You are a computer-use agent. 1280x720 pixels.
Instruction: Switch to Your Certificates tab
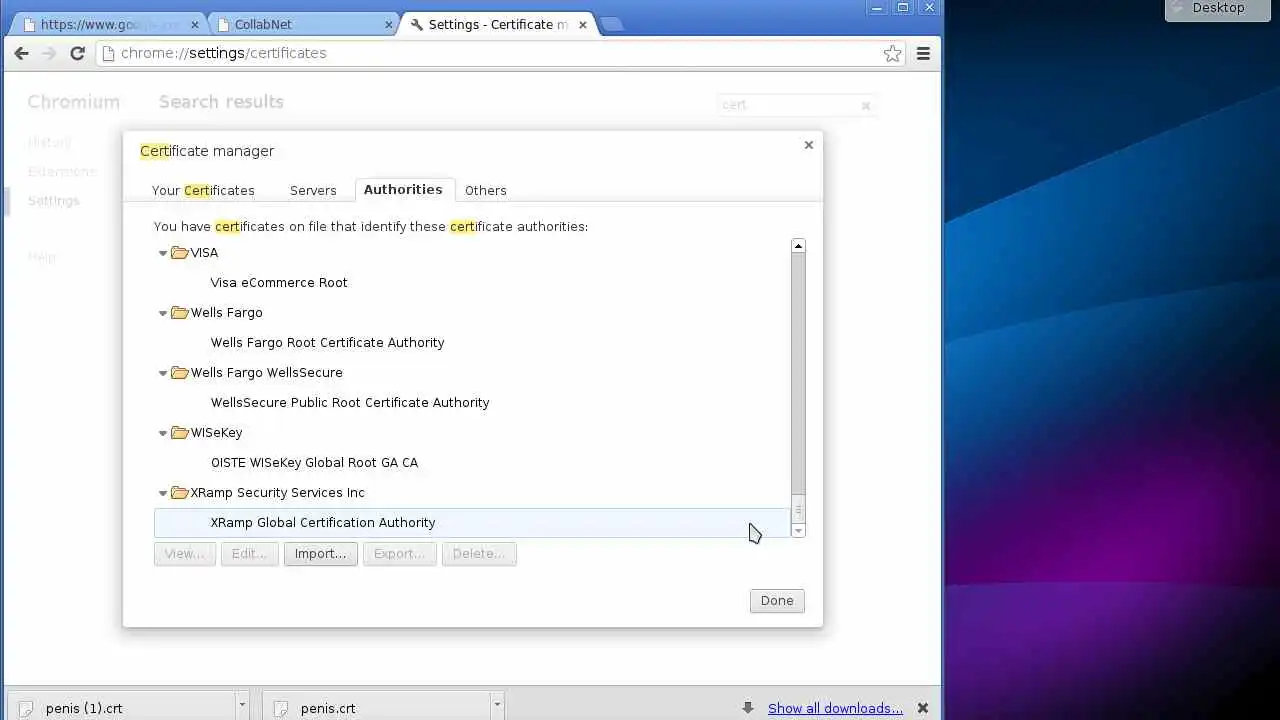coord(203,190)
